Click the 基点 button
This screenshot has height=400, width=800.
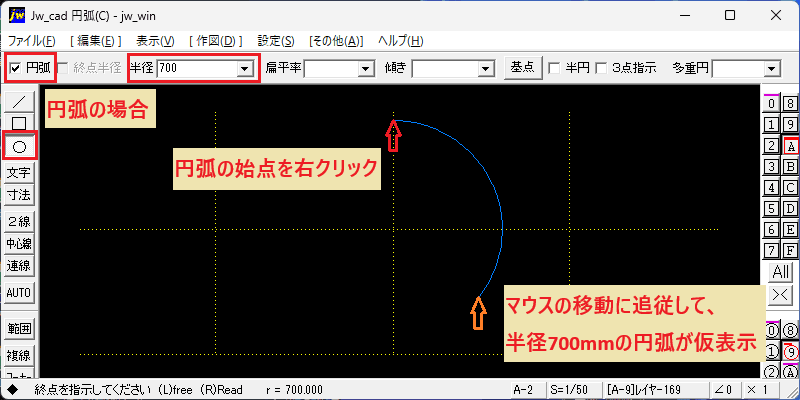click(523, 67)
